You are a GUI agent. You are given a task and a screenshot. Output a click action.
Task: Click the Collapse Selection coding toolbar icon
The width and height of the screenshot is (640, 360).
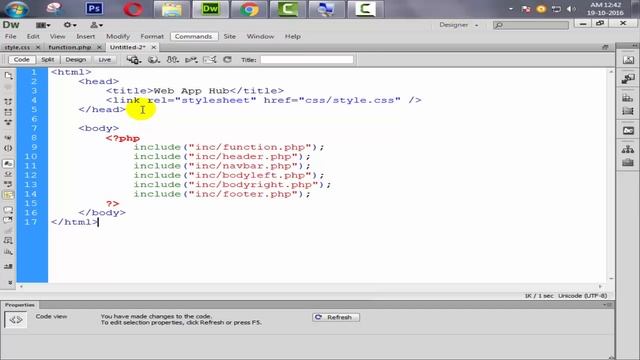click(x=8, y=112)
